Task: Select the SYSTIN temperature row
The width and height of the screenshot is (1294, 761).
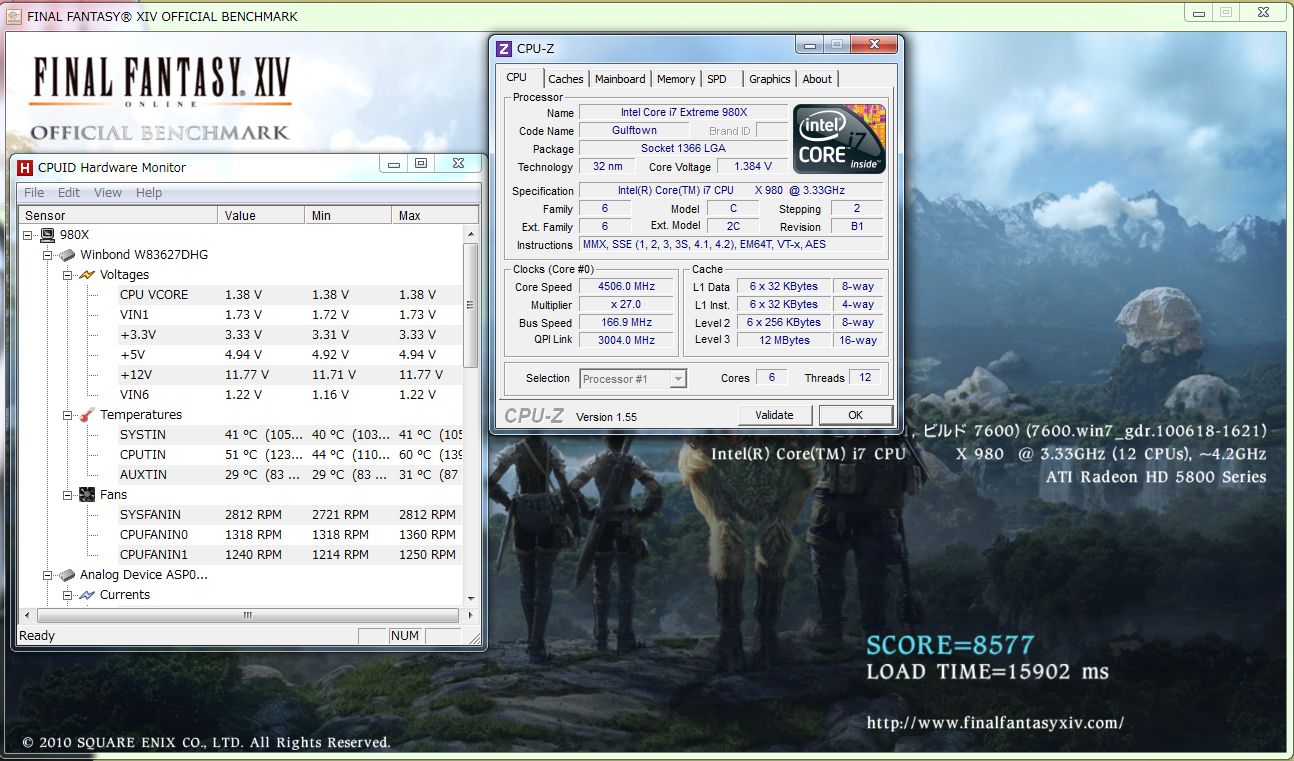Action: [x=290, y=435]
